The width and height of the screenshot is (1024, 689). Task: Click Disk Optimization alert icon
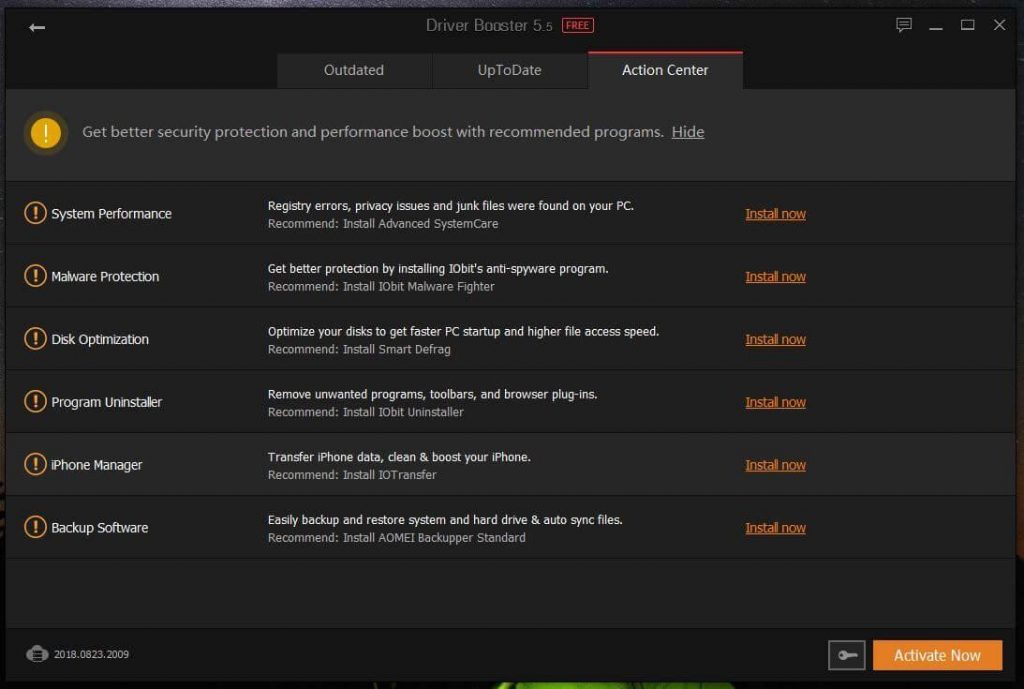coord(35,338)
